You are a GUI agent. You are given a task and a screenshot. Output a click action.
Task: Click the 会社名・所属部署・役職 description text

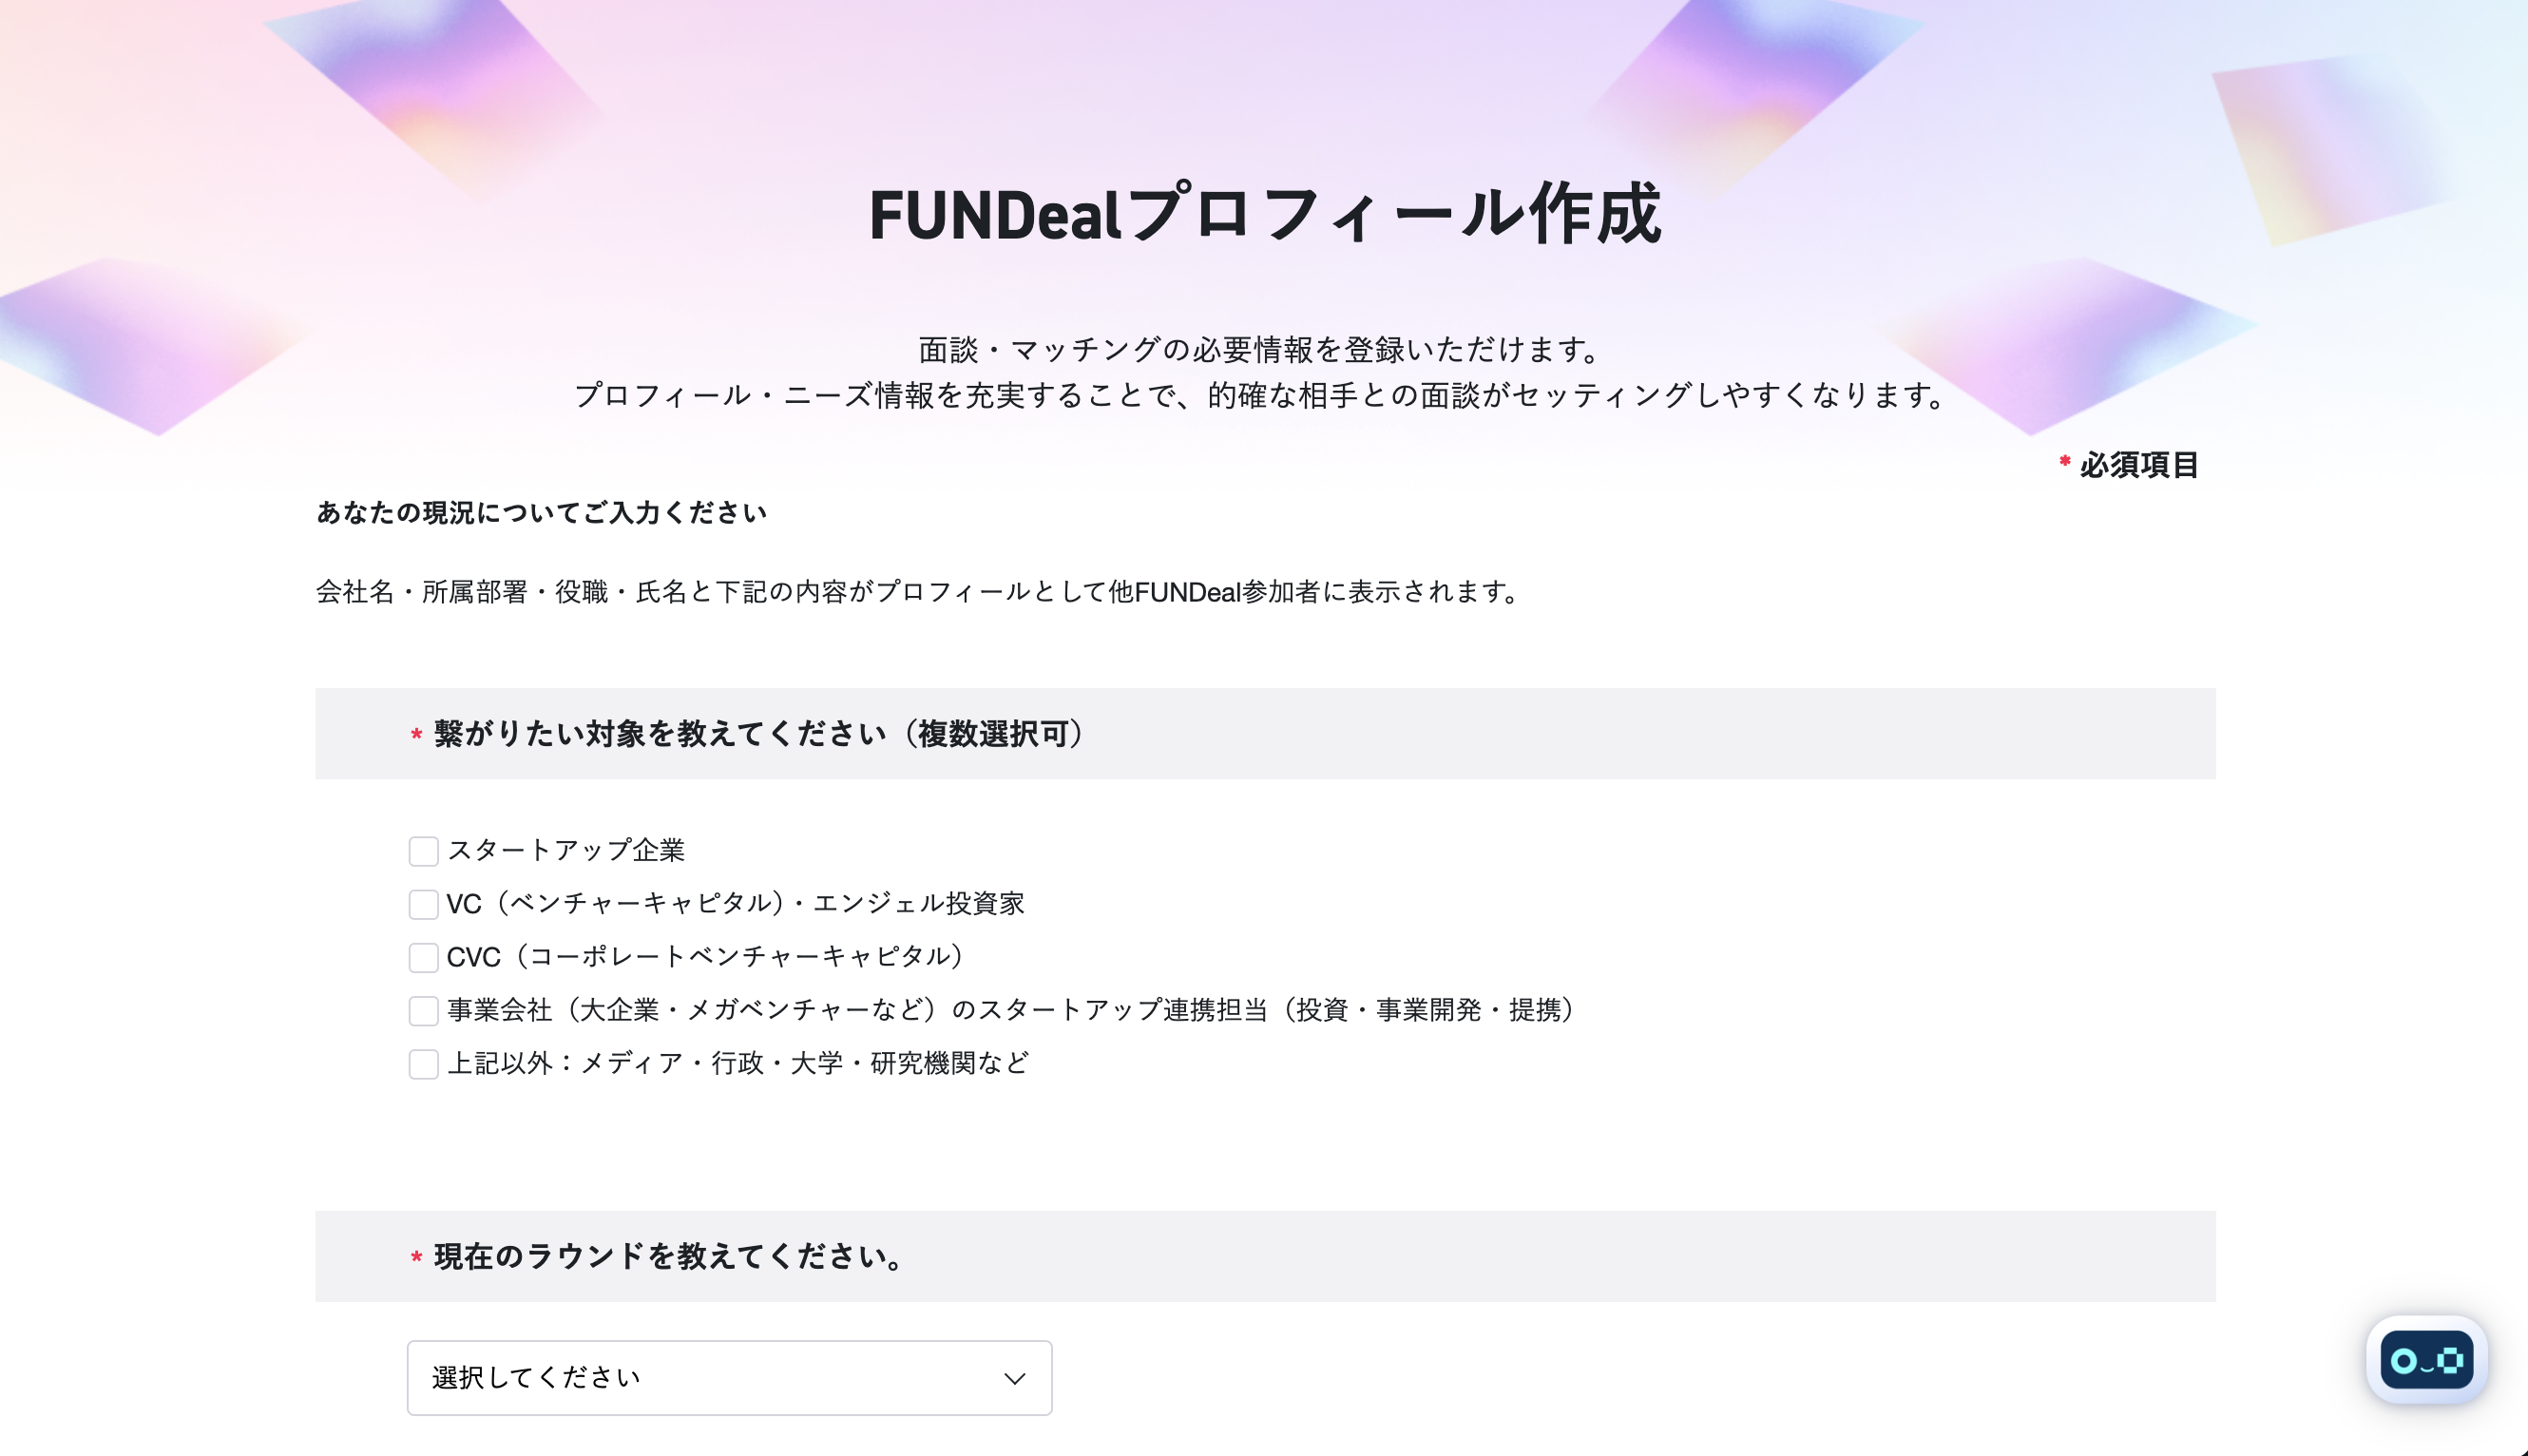click(918, 592)
